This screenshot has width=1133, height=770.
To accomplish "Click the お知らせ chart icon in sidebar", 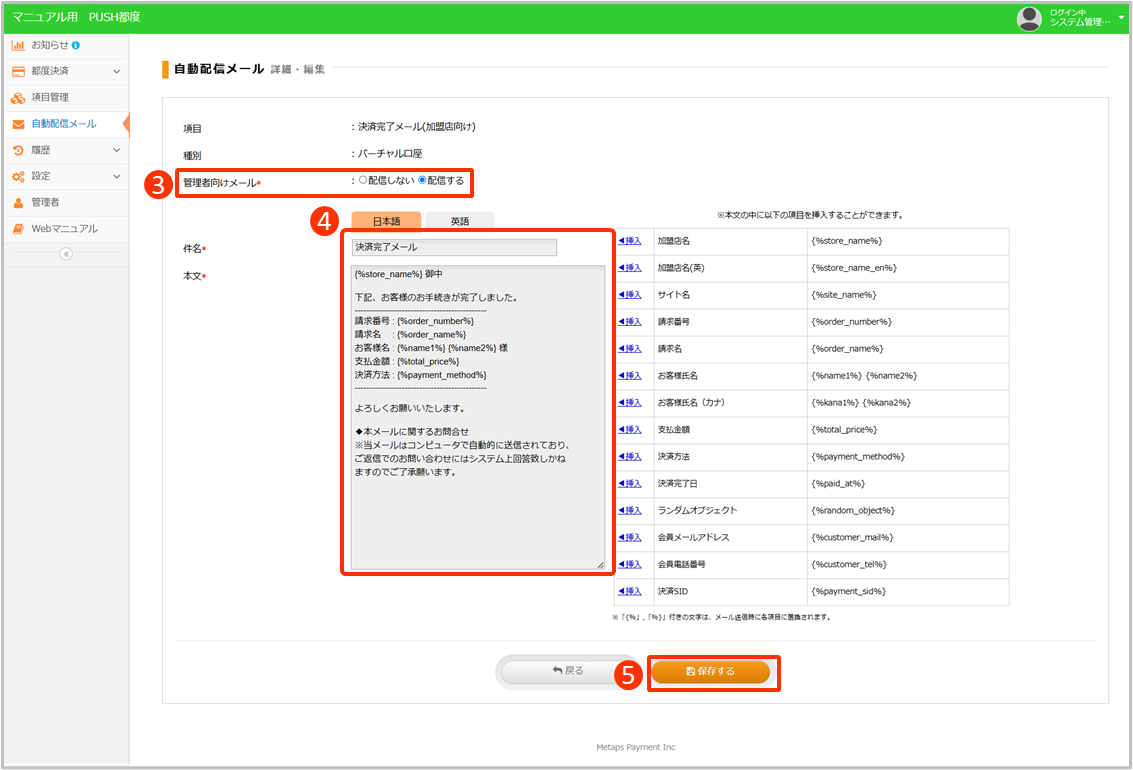I will coord(18,45).
